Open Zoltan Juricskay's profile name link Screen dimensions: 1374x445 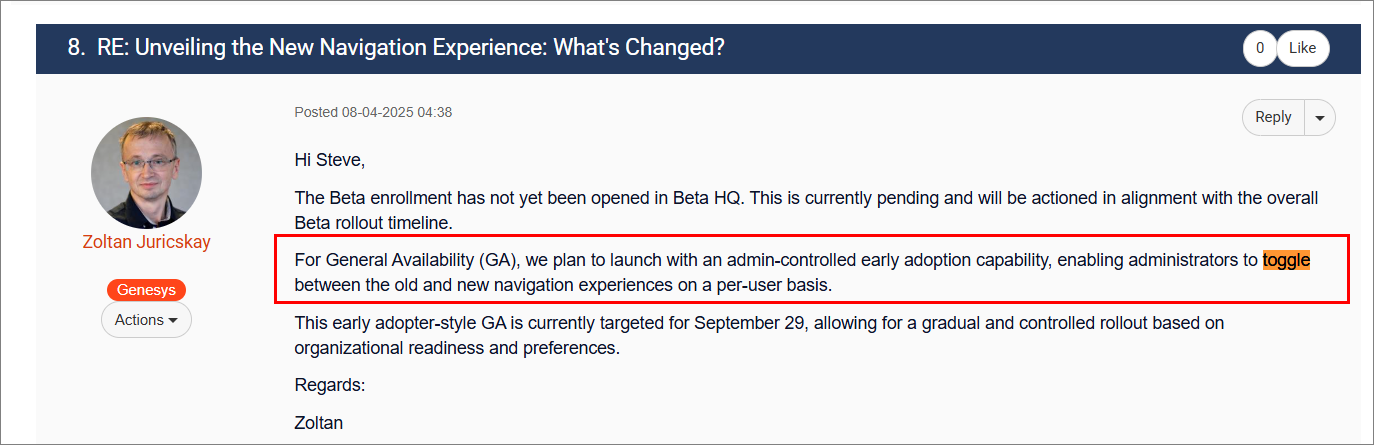coord(146,242)
